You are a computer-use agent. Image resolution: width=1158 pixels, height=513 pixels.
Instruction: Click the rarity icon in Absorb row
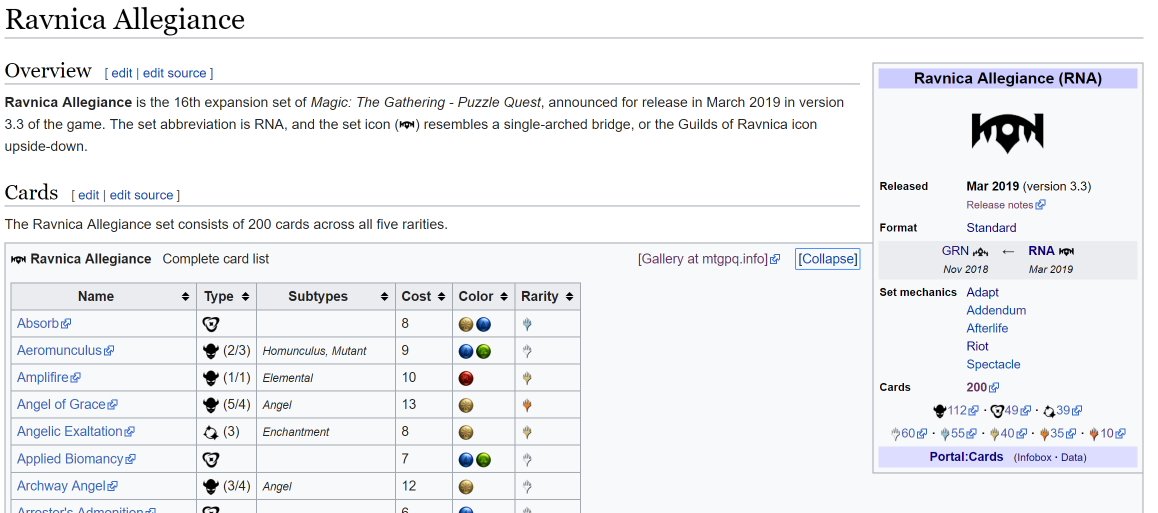point(527,323)
